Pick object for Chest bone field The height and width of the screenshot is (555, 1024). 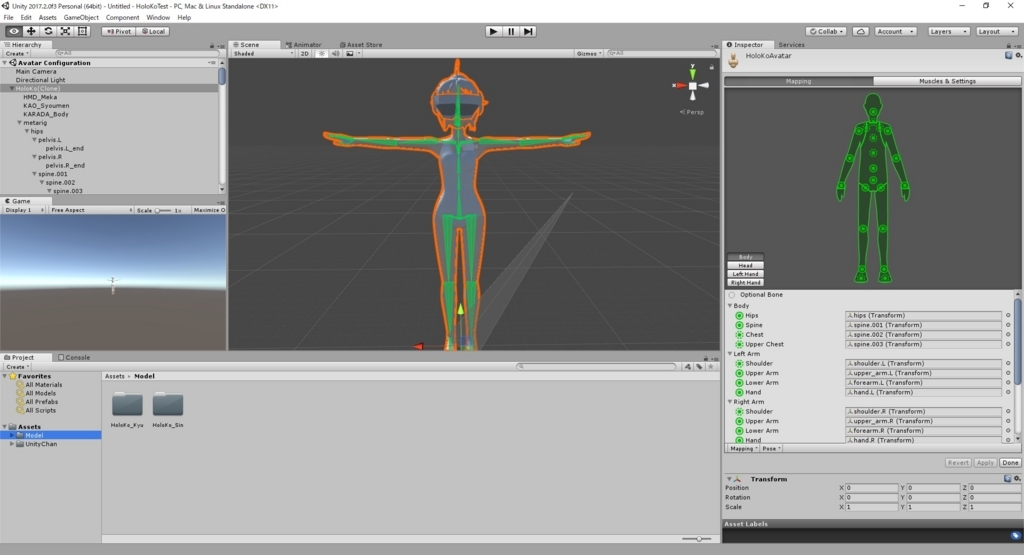pyautogui.click(x=1008, y=334)
